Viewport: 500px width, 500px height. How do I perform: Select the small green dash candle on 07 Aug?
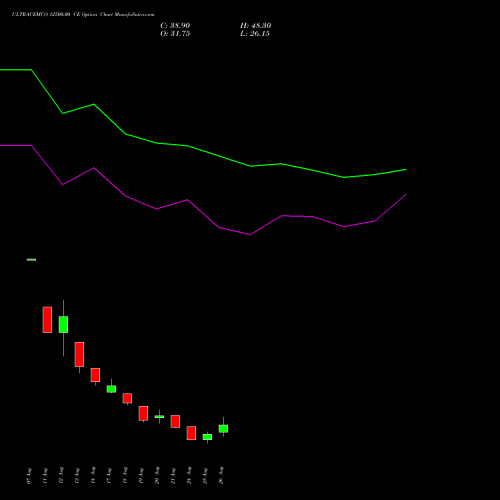pyautogui.click(x=31, y=259)
